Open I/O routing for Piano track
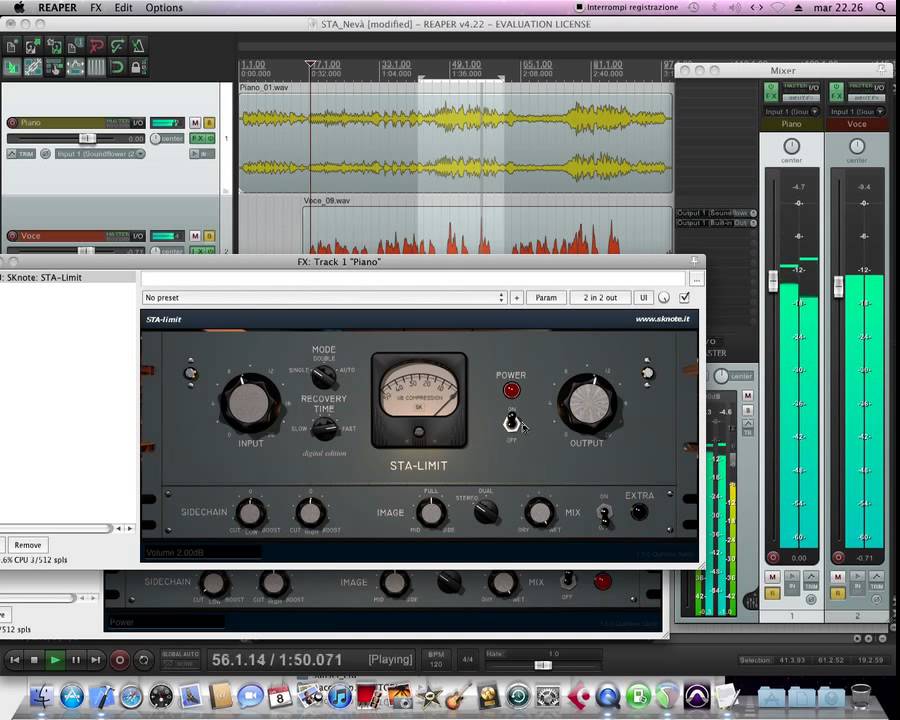Image resolution: width=900 pixels, height=720 pixels. coord(138,122)
